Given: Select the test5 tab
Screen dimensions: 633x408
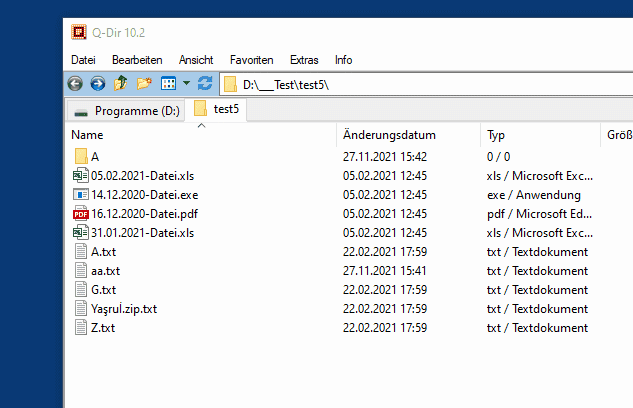Looking at the screenshot, I should click(x=216, y=109).
